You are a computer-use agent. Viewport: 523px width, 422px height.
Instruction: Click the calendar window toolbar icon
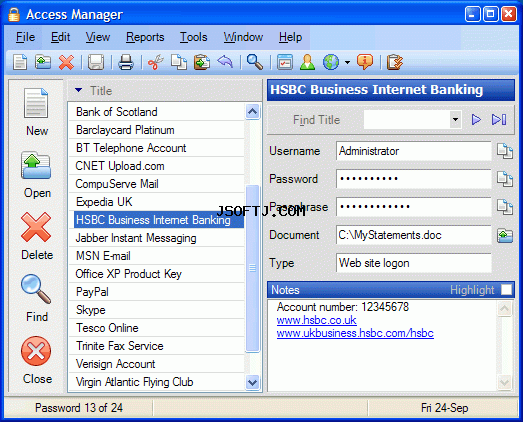[x=285, y=62]
